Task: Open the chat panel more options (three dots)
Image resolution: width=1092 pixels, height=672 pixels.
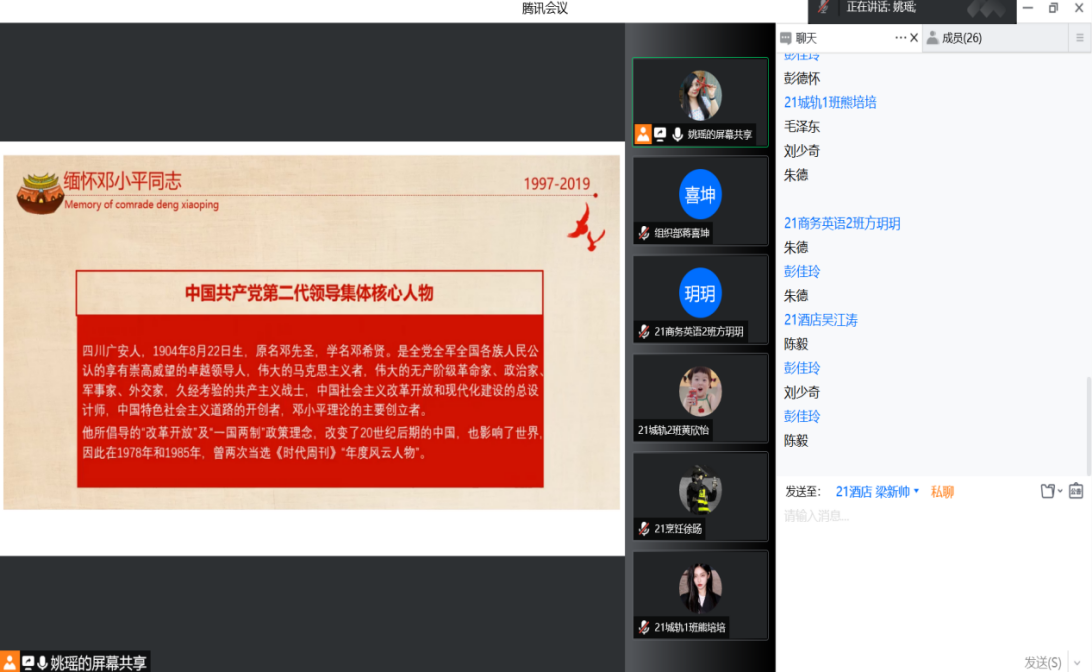Action: click(900, 38)
